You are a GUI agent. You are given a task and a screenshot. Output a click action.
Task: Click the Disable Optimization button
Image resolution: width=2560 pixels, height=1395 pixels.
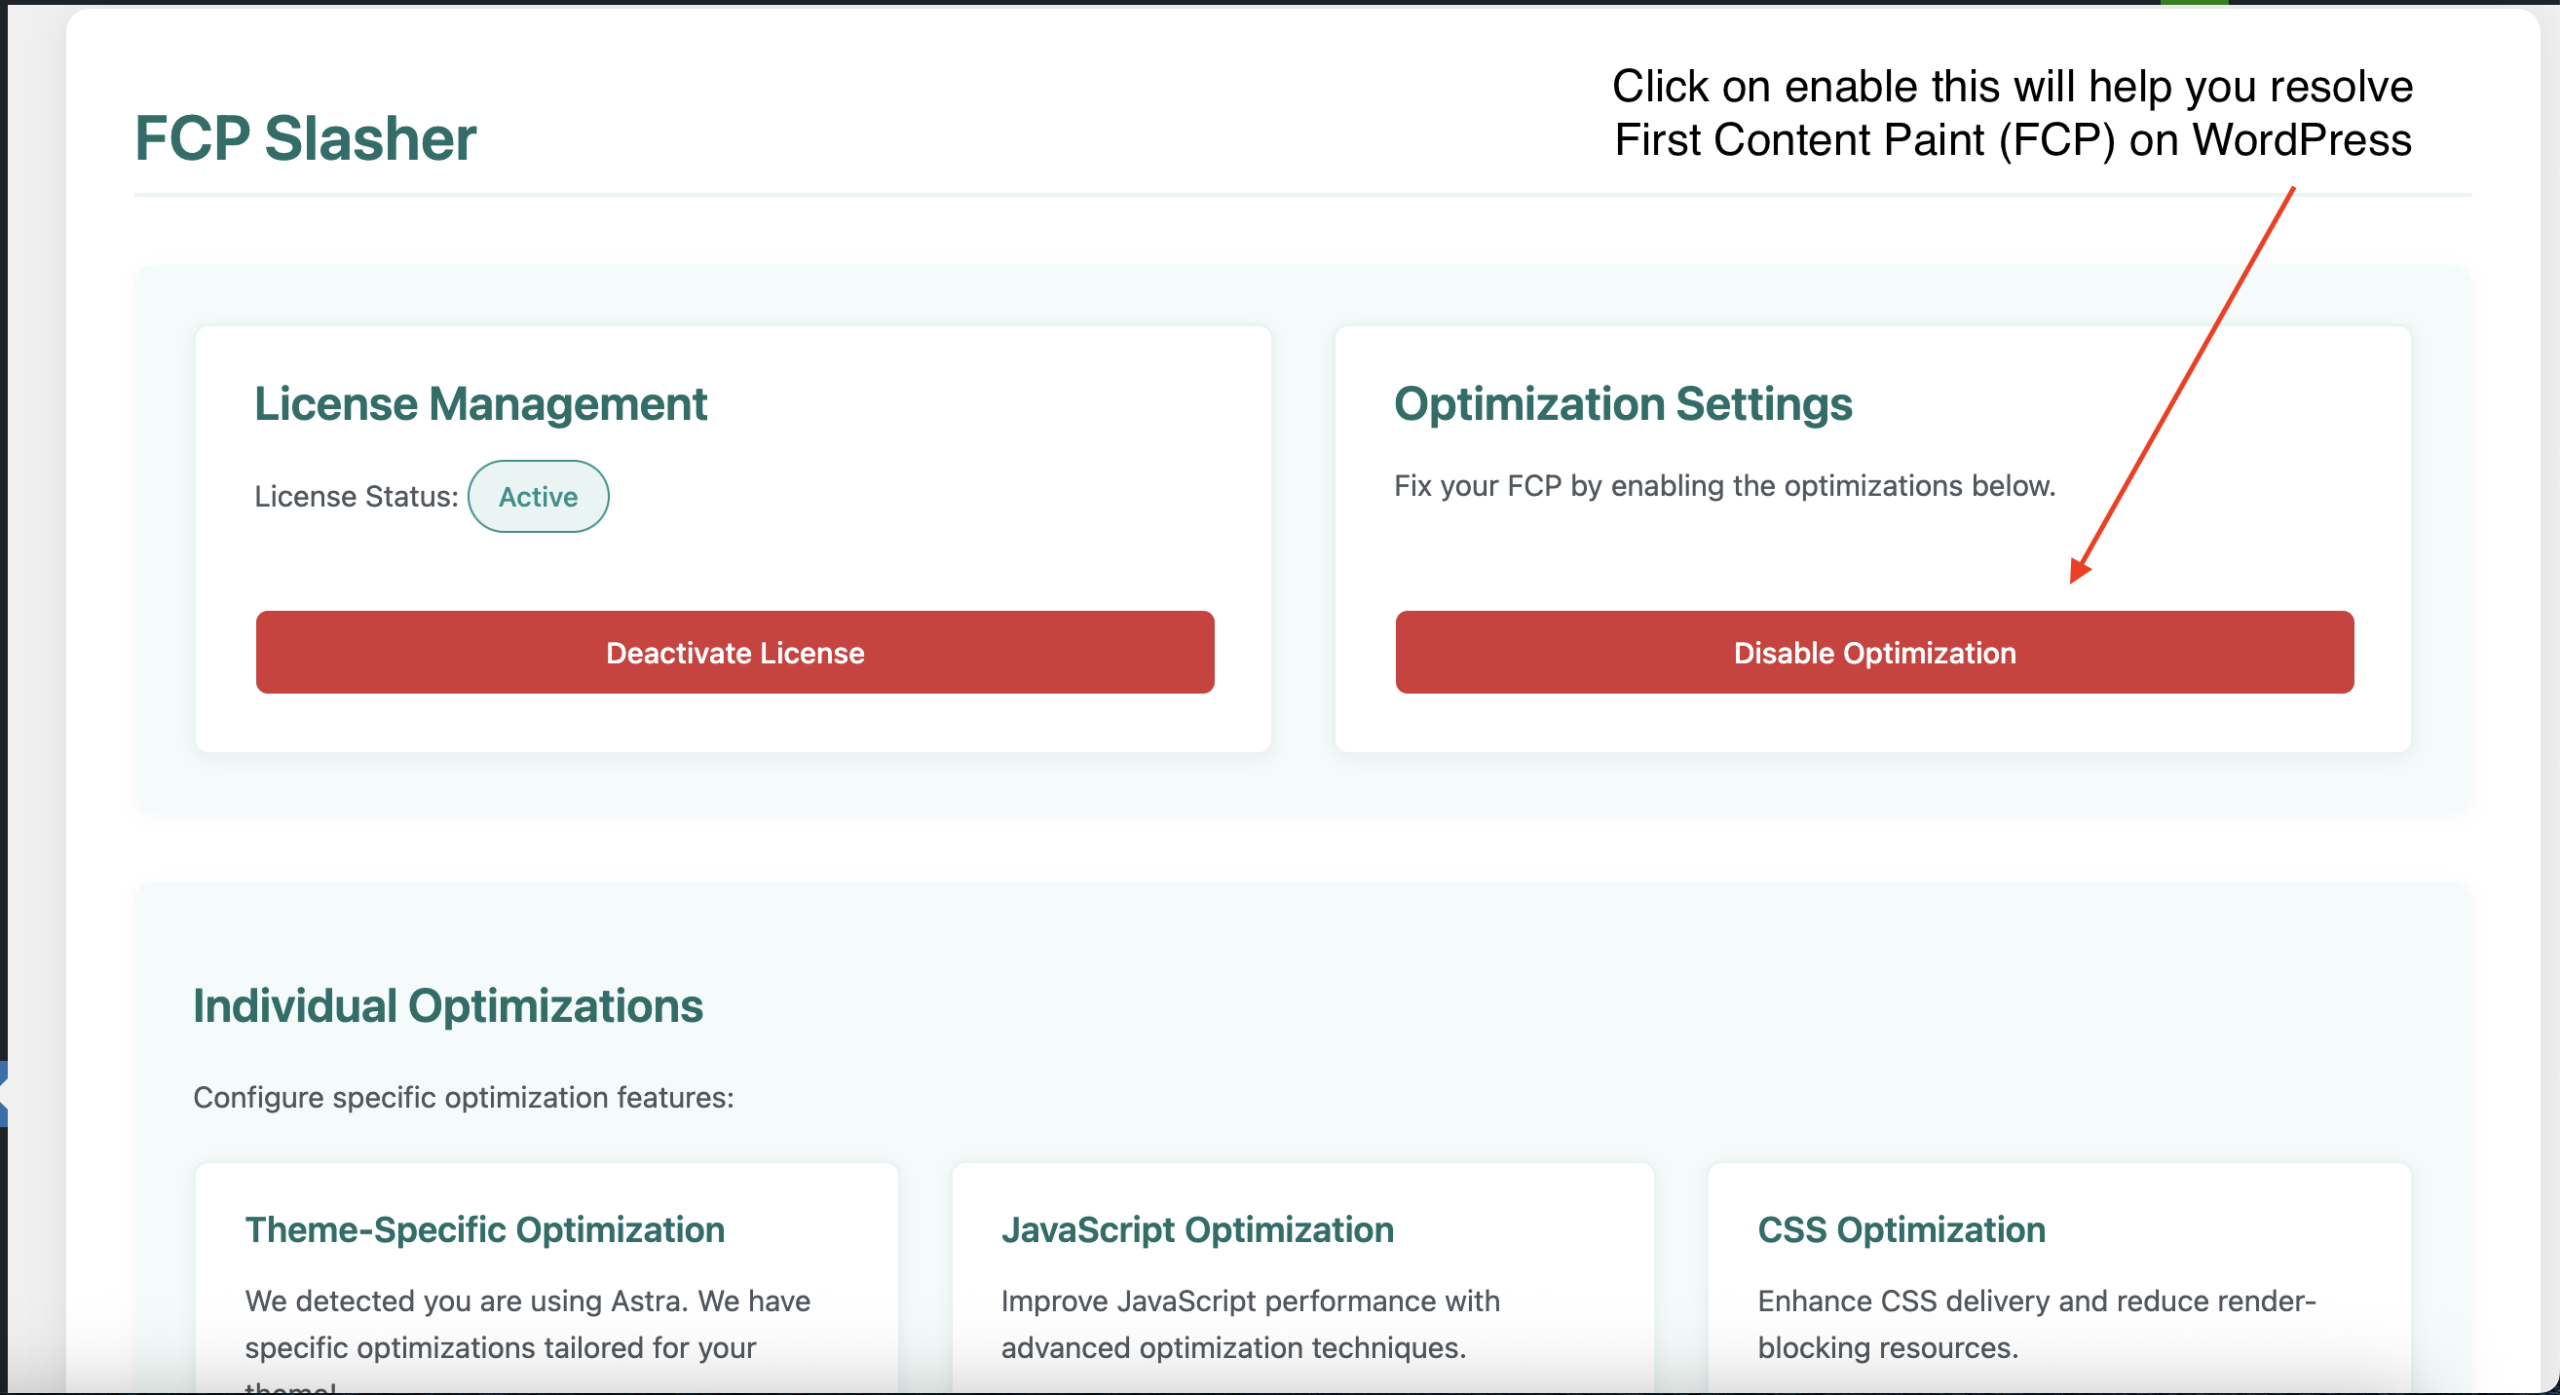1874,652
